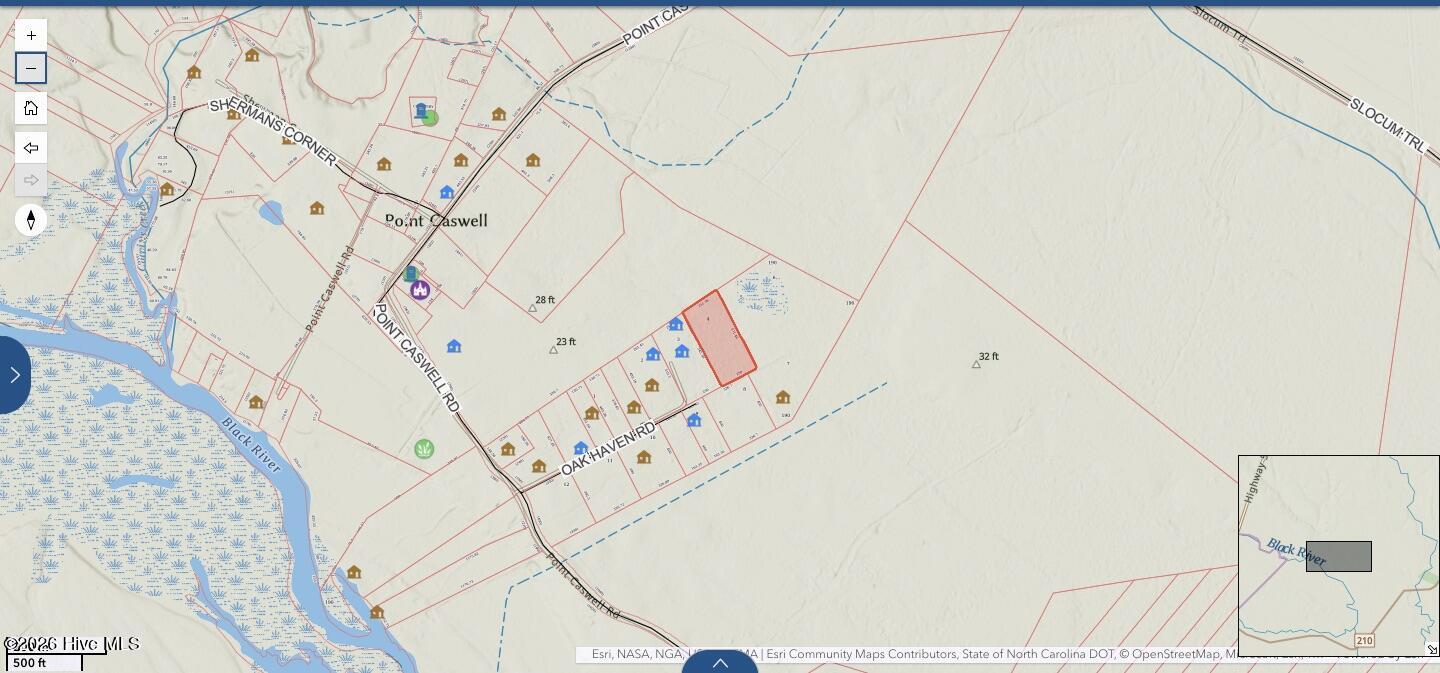Viewport: 1440px width, 673px height.
Task: Zoom out with the minus button
Action: point(31,68)
